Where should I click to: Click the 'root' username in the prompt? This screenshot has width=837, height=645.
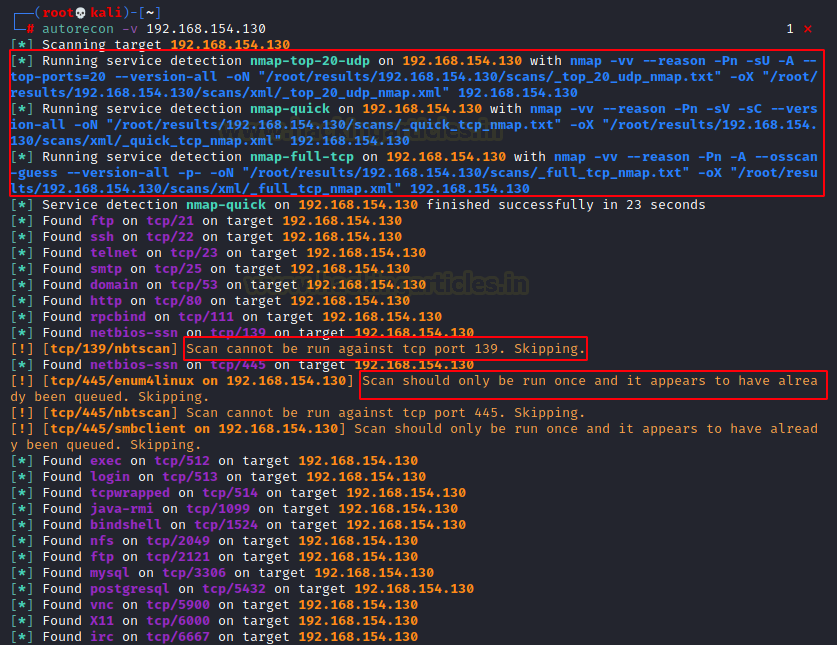point(58,13)
